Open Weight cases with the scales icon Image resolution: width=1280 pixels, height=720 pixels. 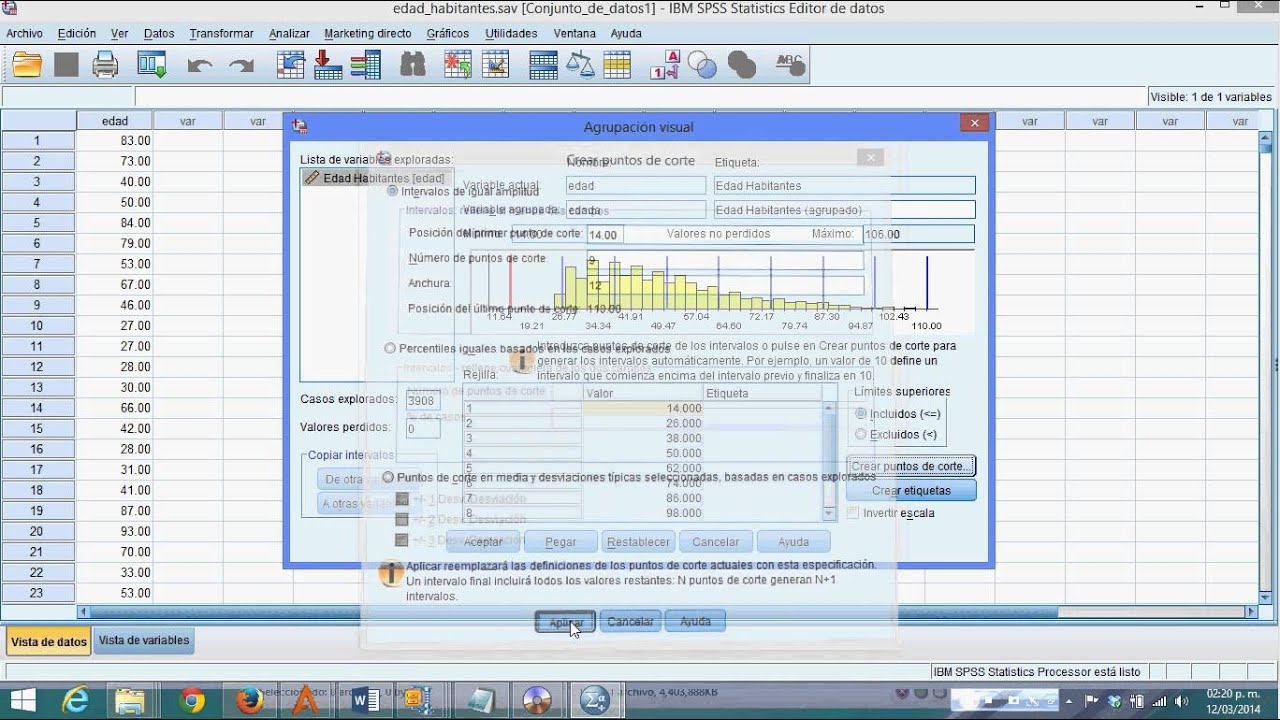[580, 65]
